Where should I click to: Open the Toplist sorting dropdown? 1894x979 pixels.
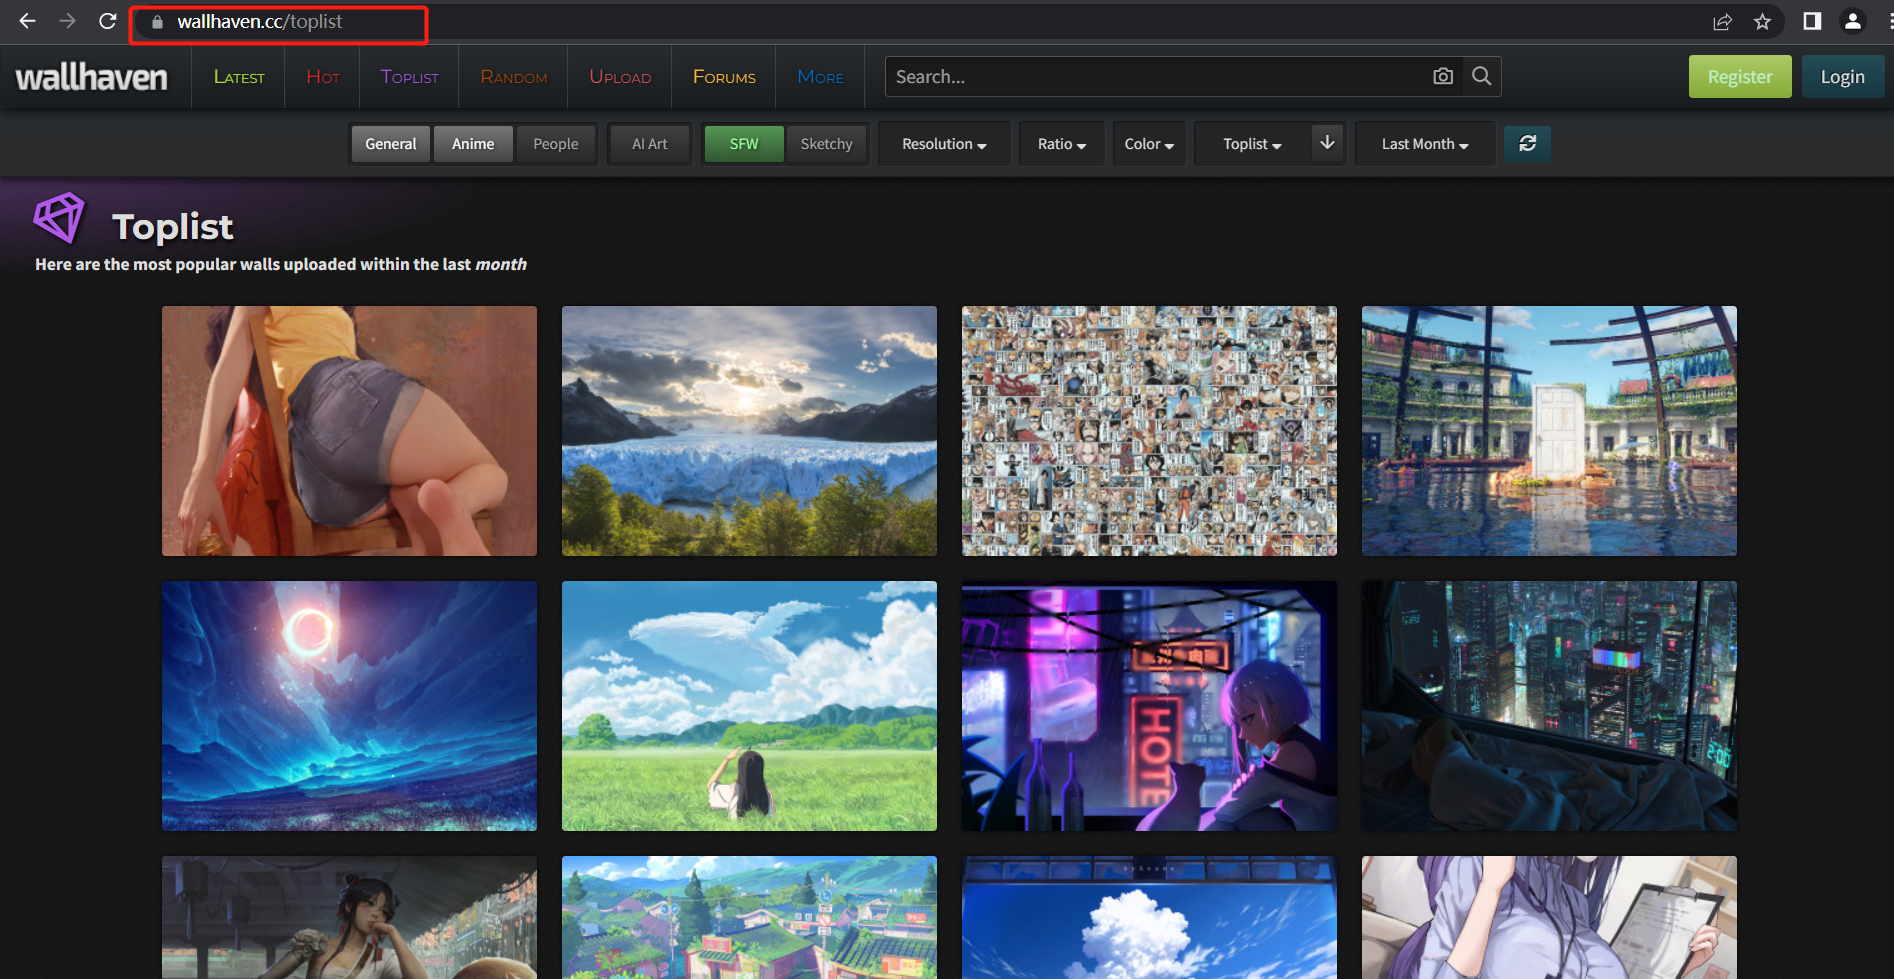click(1252, 144)
